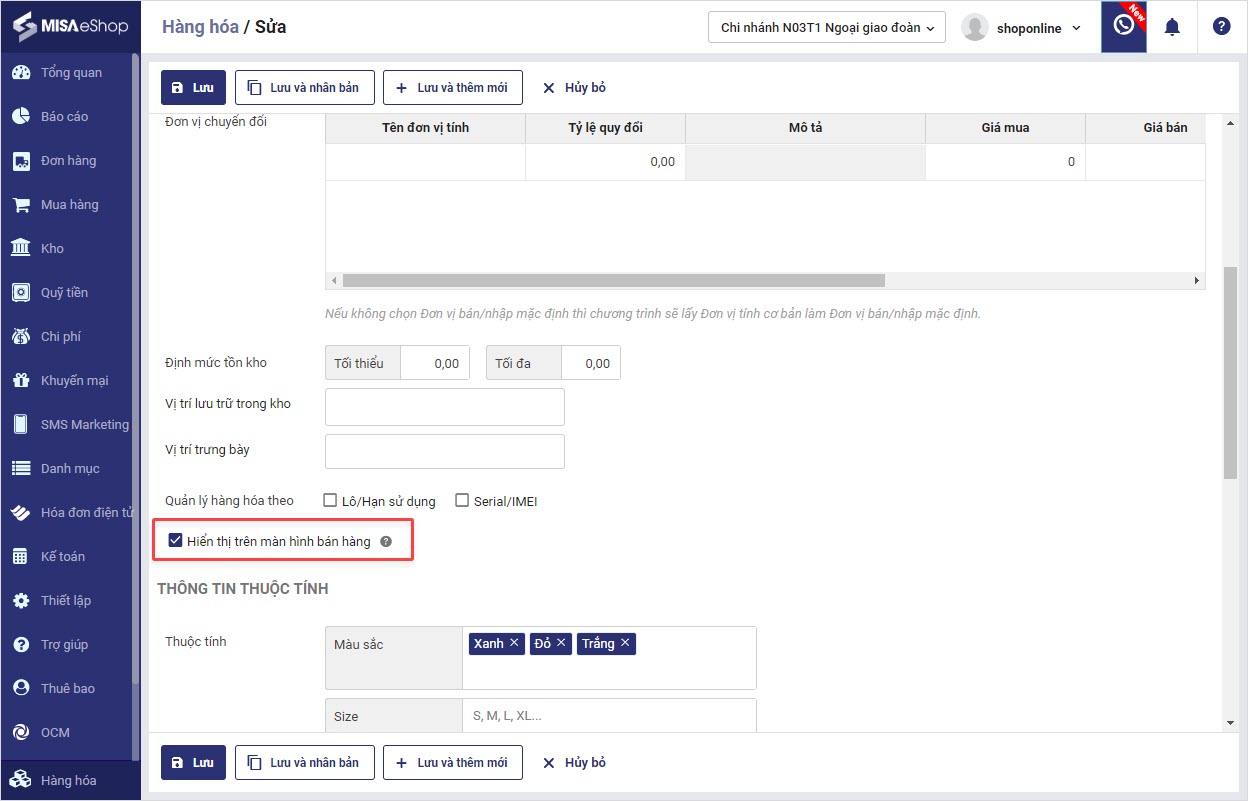Focus the Vị trí lưu trữ trong kho field
Screen dimensions: 1248x801
click(x=444, y=407)
